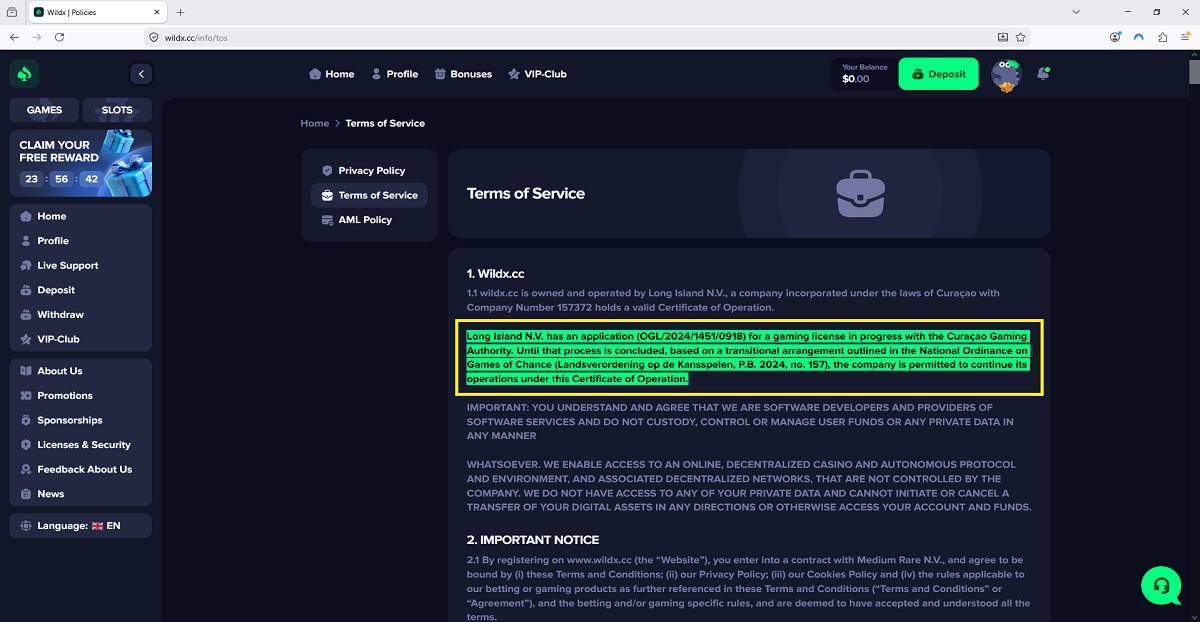Click the Home breadcrumb link
The height and width of the screenshot is (622, 1200).
point(315,123)
